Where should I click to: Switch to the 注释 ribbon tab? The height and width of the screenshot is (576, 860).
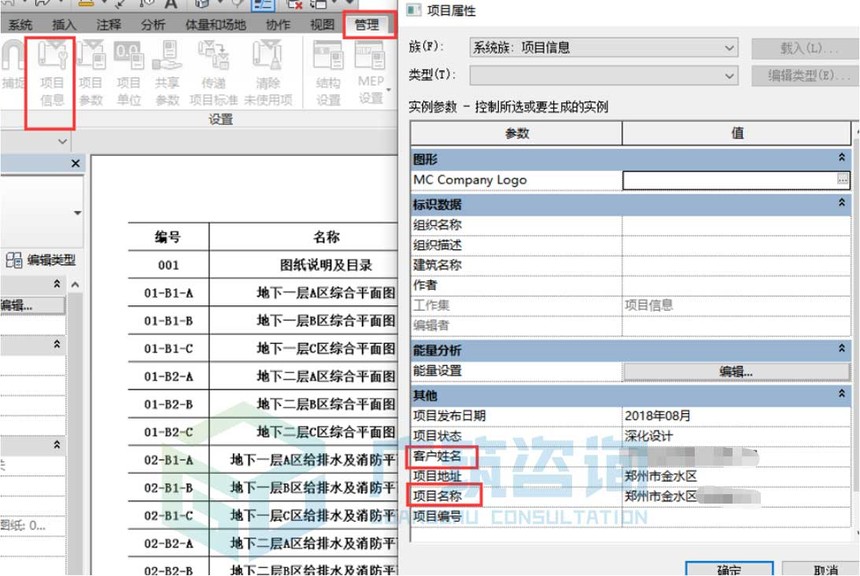(x=108, y=25)
